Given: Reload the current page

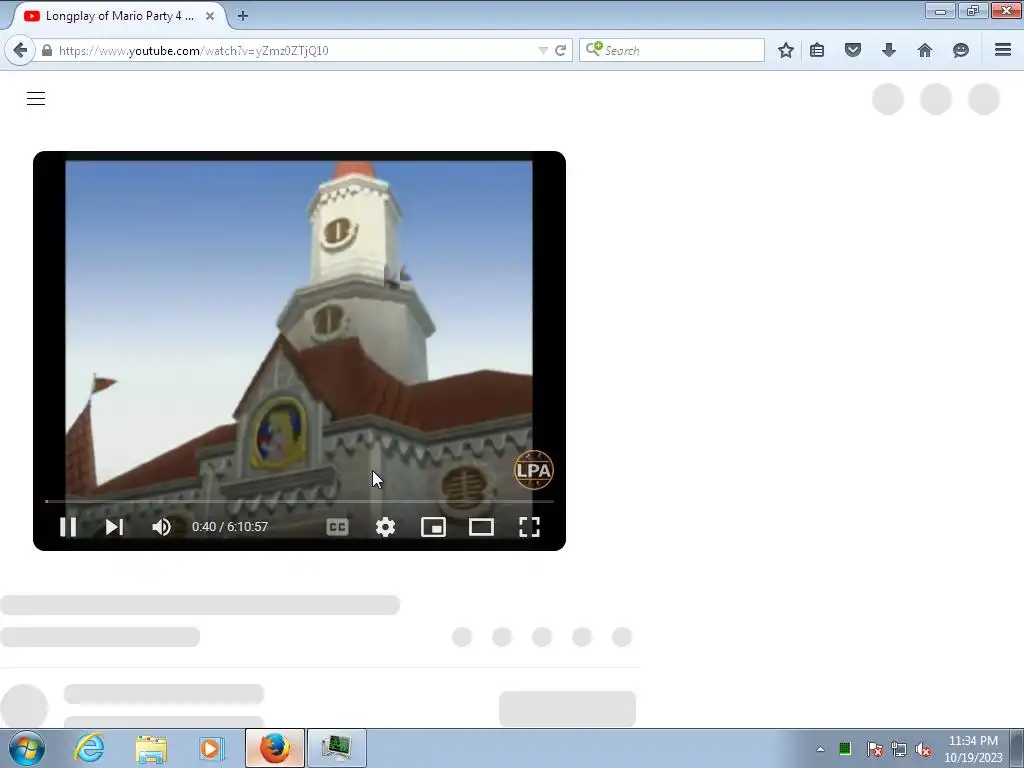Looking at the screenshot, I should coord(560,50).
